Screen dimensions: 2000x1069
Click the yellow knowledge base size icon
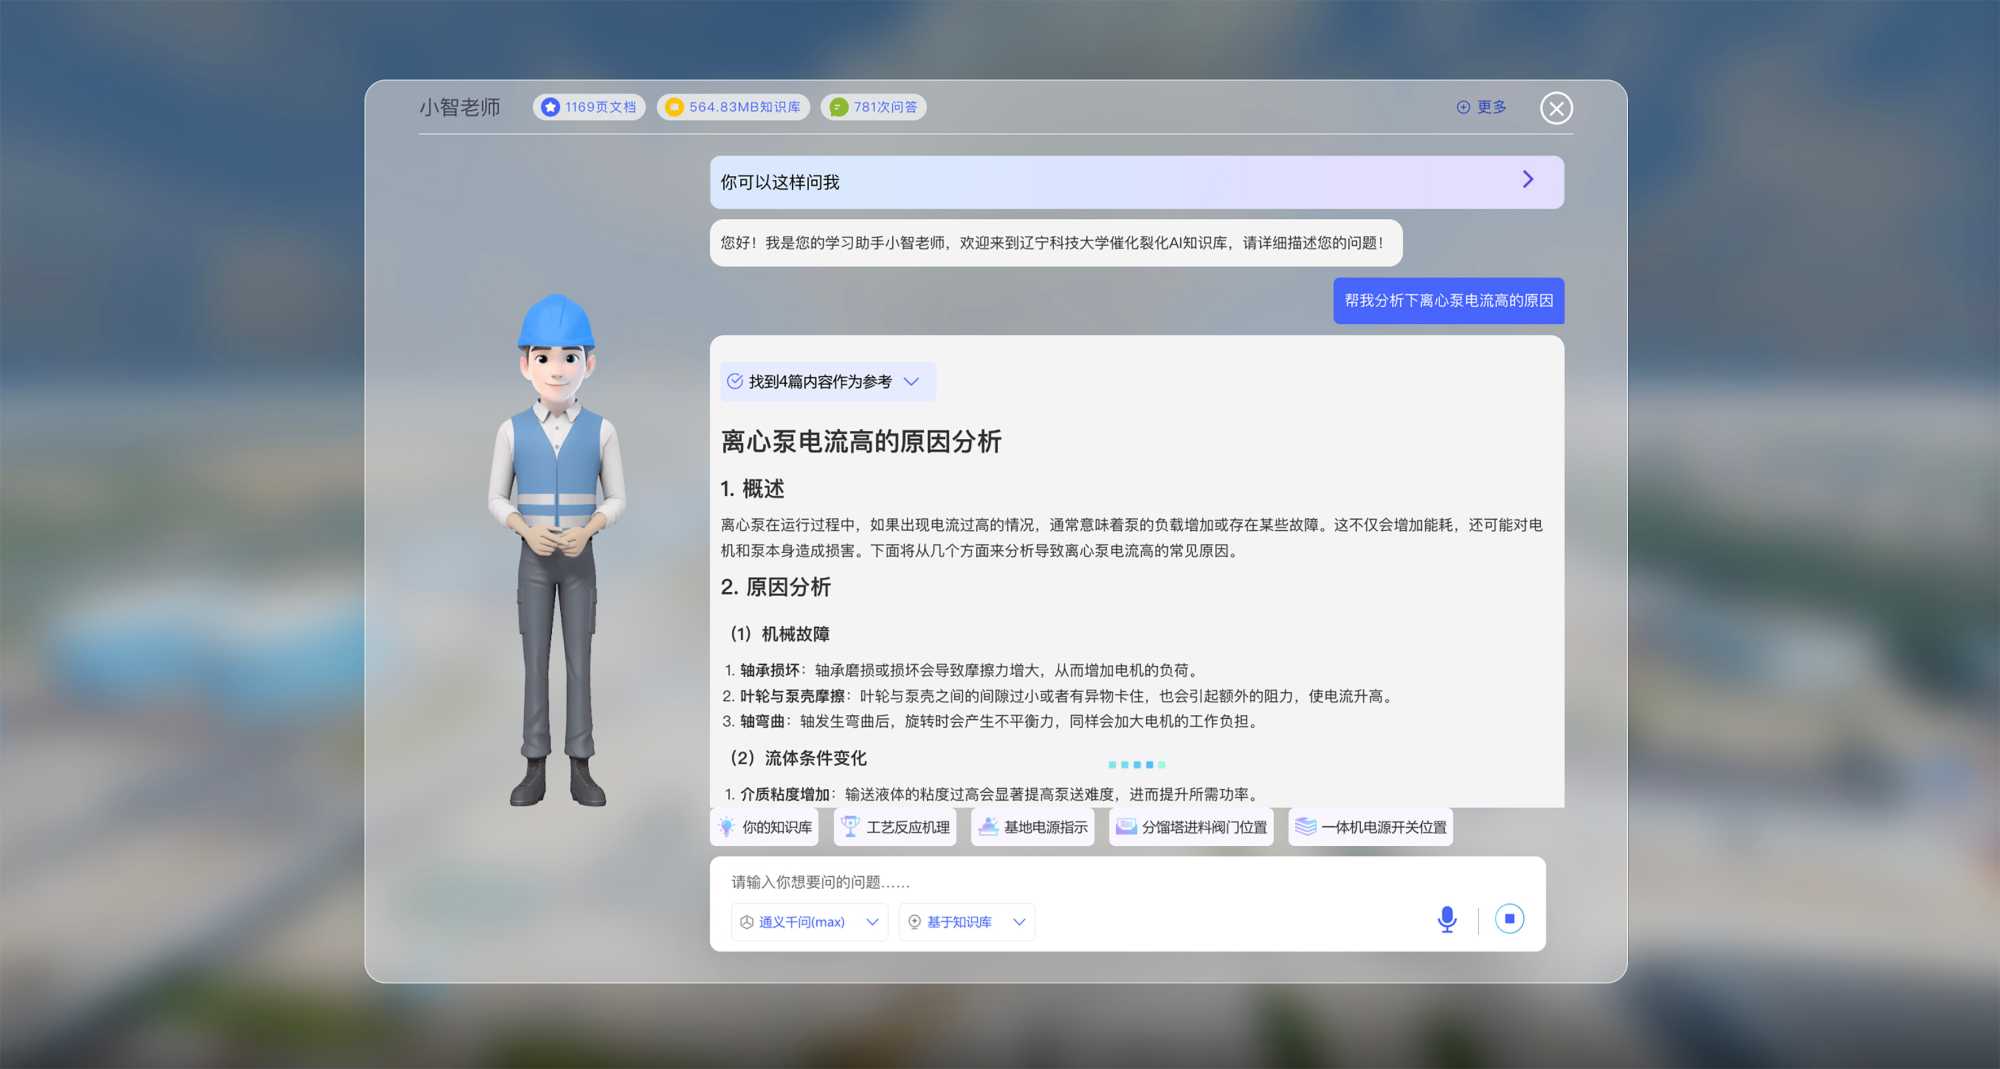pyautogui.click(x=674, y=107)
